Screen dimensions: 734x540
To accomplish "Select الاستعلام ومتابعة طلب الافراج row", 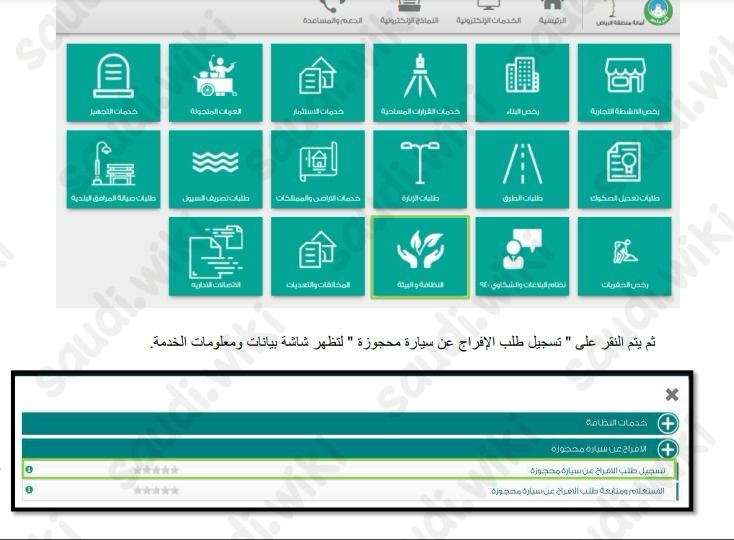I will pos(349,490).
